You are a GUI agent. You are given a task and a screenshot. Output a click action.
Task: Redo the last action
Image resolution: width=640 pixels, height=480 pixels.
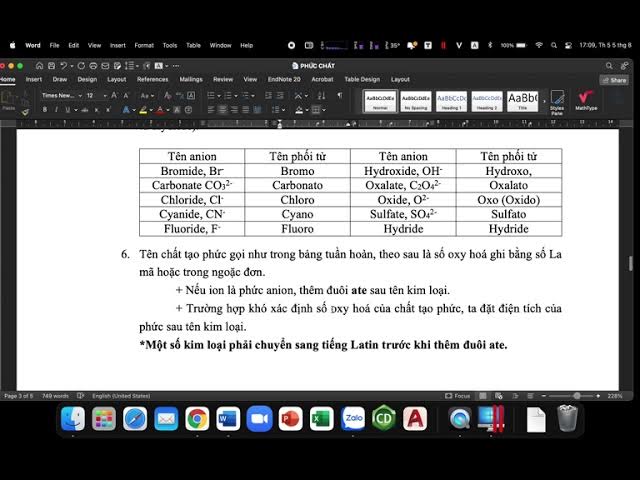[x=81, y=66]
